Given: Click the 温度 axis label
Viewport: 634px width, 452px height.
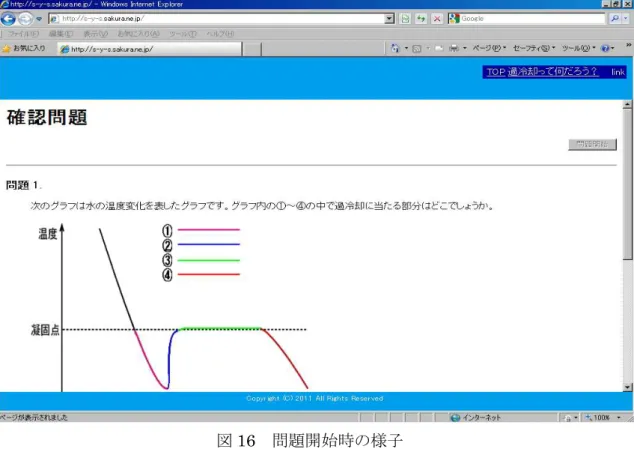Looking at the screenshot, I should pyautogui.click(x=48, y=234).
